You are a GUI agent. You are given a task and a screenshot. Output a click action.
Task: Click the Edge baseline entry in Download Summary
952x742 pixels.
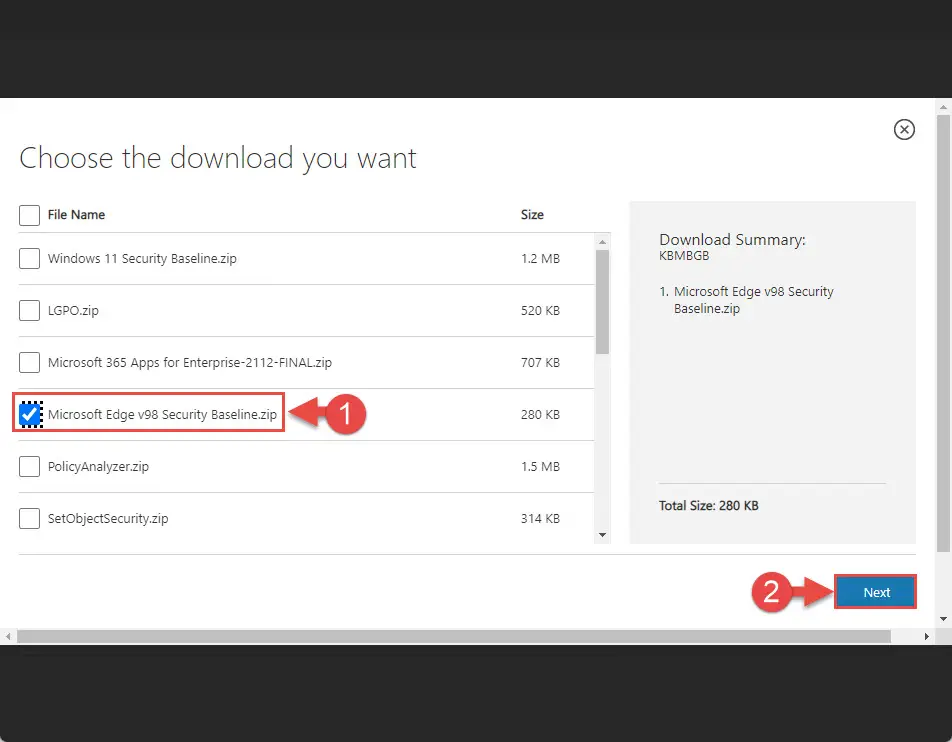753,300
